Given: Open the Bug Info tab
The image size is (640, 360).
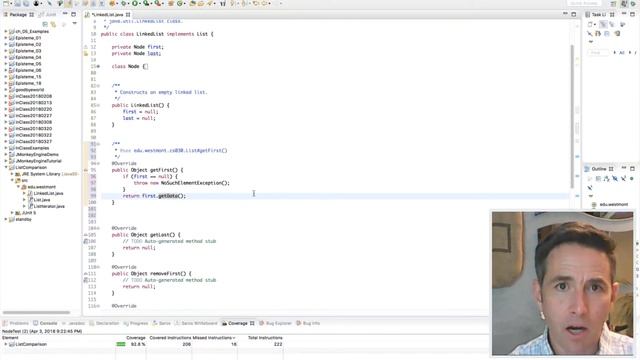Looking at the screenshot, I should click(x=308, y=323).
